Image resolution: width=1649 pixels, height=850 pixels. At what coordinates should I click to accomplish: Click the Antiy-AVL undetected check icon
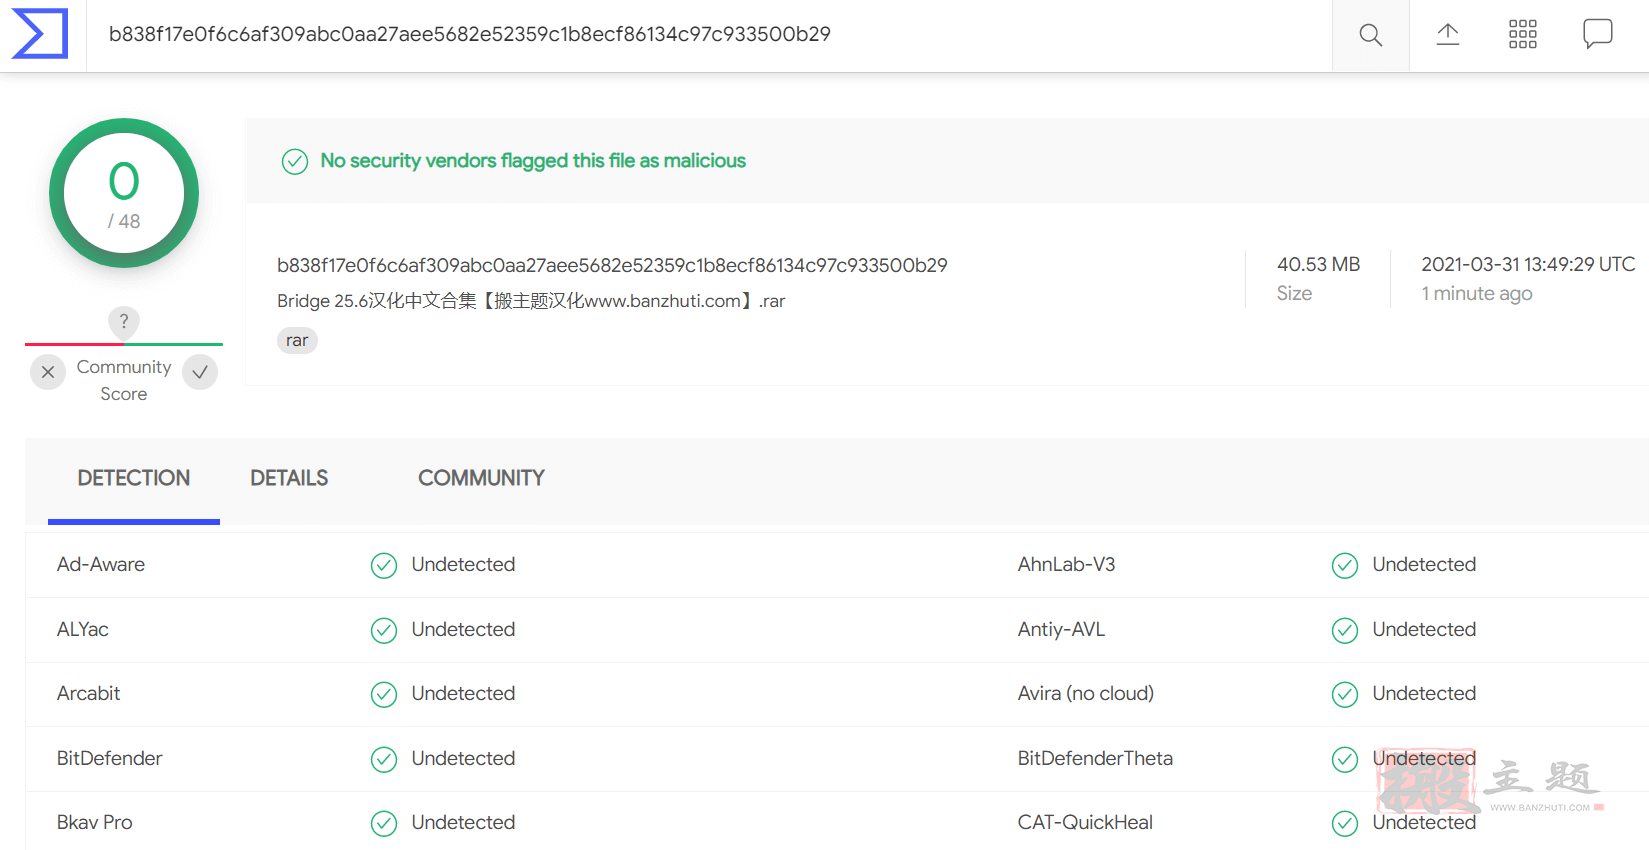tap(1345, 630)
